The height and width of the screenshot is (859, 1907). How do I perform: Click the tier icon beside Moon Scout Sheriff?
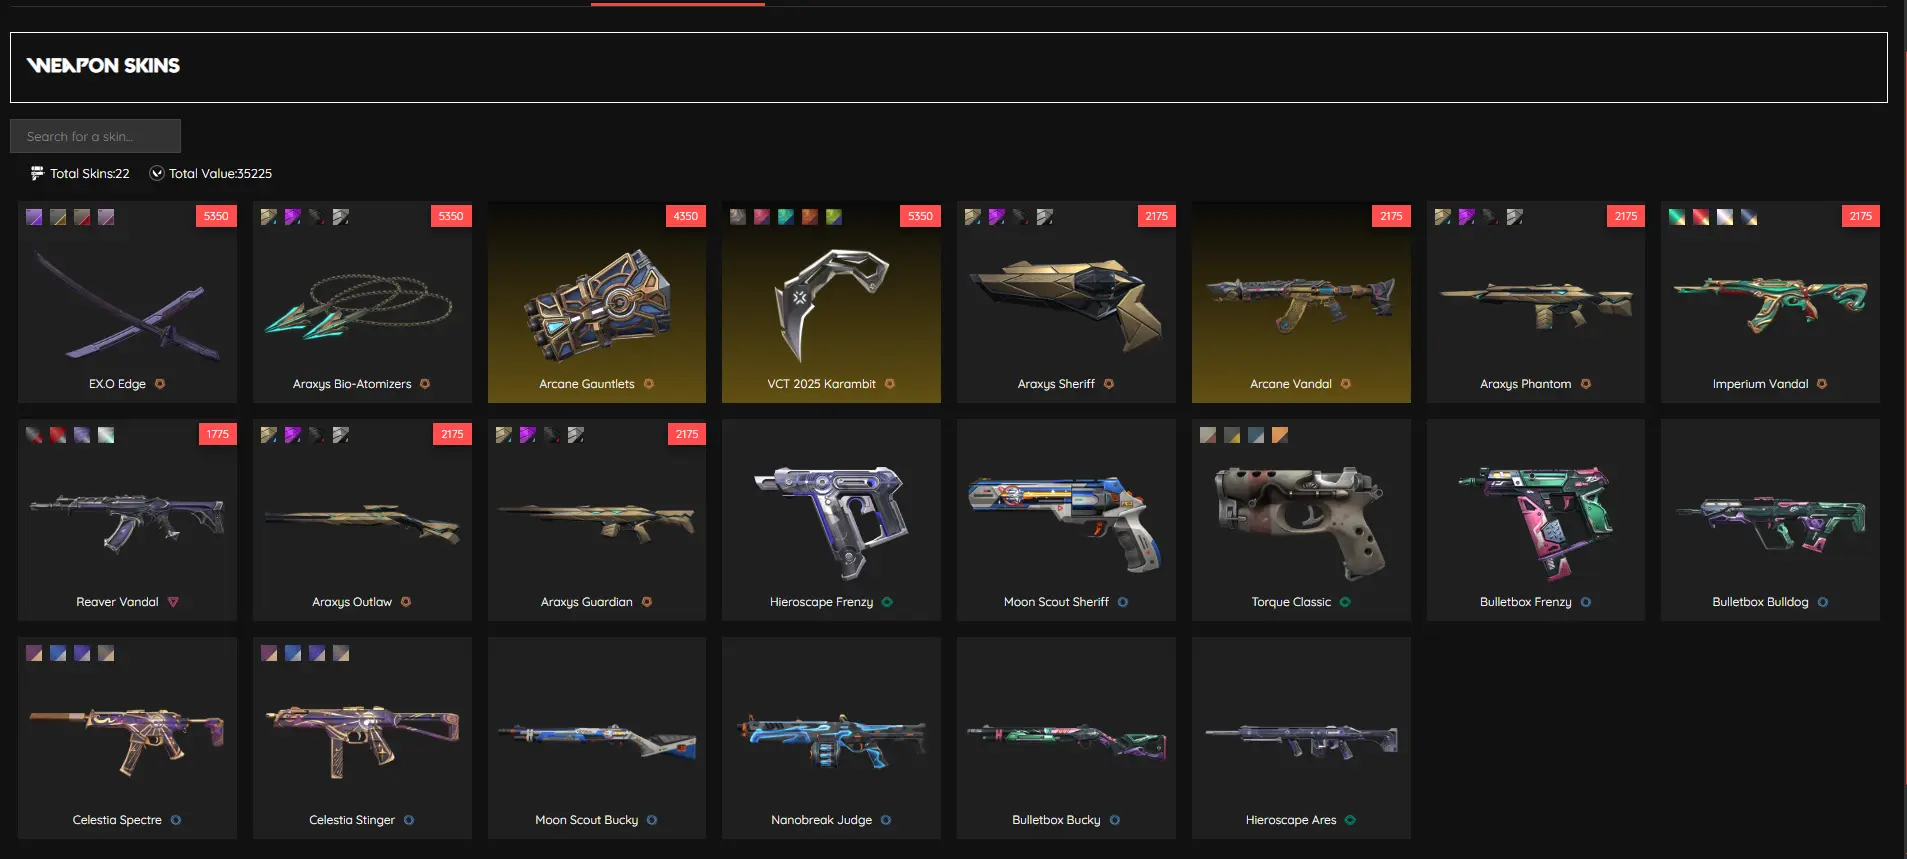click(1123, 602)
